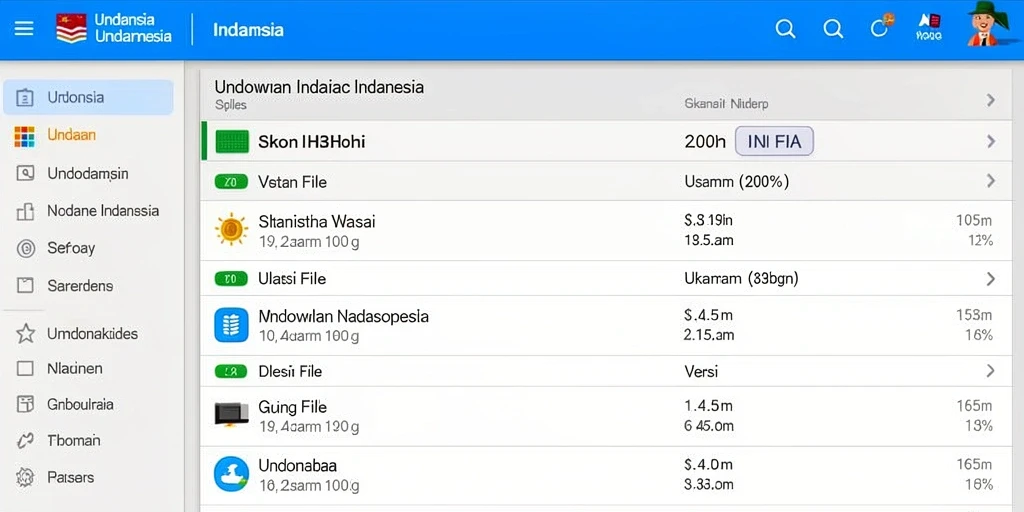The height and width of the screenshot is (512, 1024).
Task: Click the link icon beside Tboman
Action: point(25,441)
